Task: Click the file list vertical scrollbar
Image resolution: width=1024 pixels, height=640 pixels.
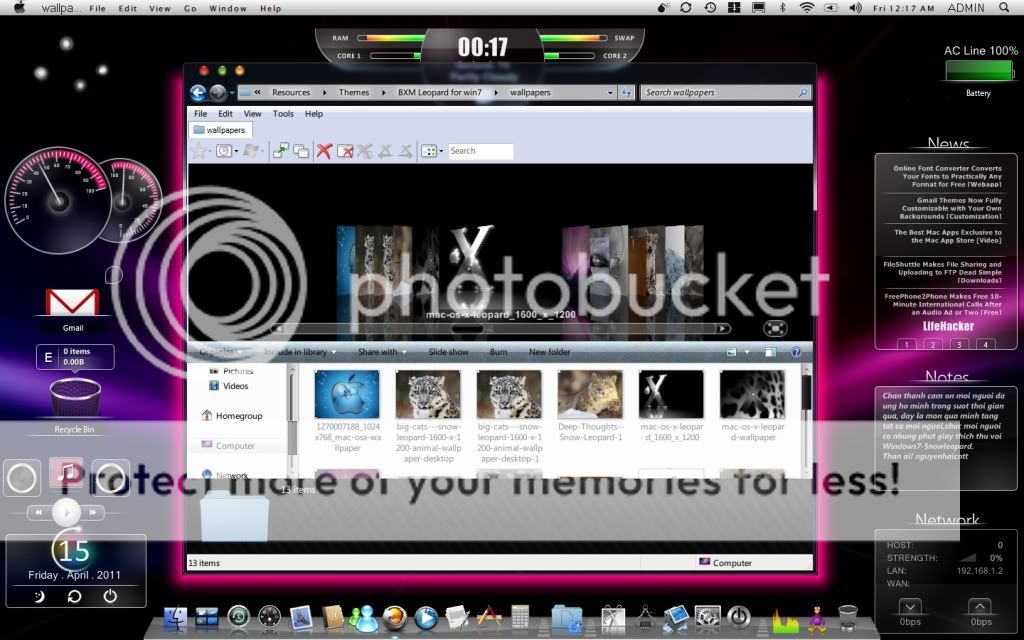Action: [807, 420]
